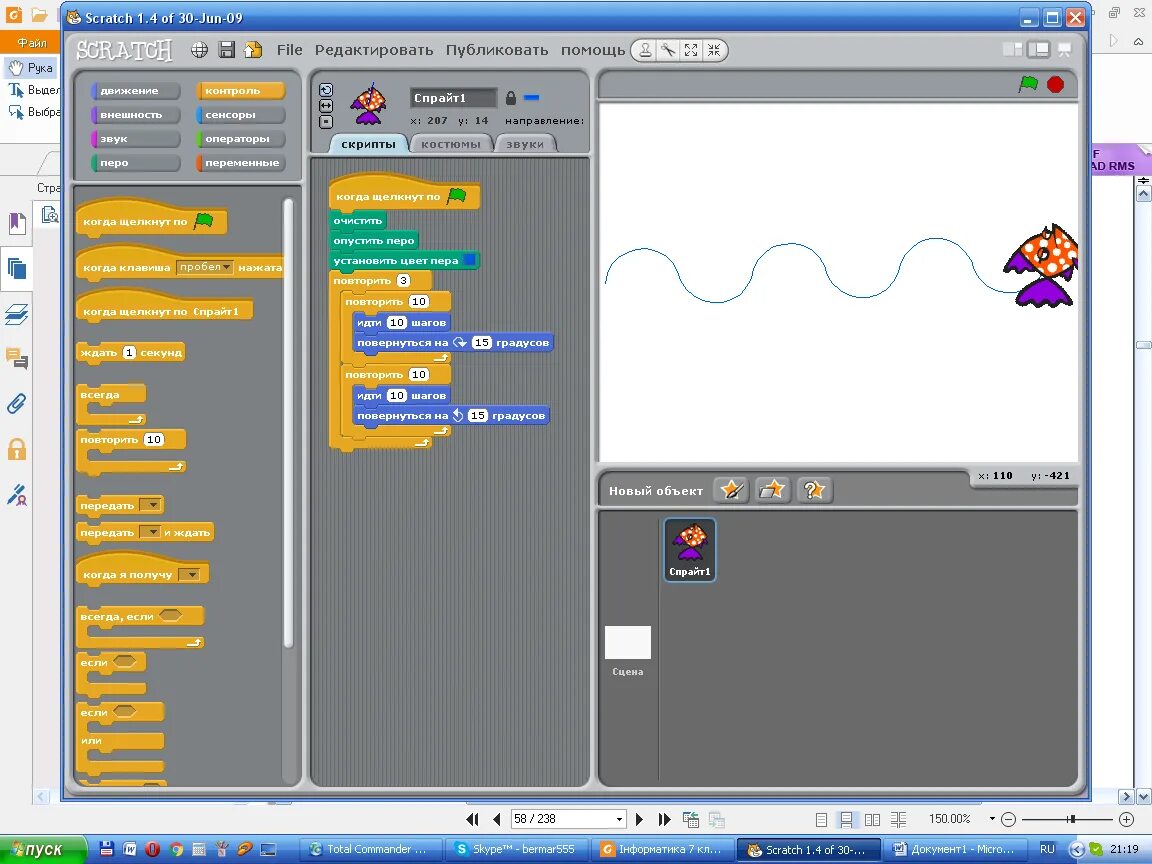Viewport: 1152px width, 864px height.
Task: Open the page number 58 / 238 dropdown
Action: tap(619, 819)
